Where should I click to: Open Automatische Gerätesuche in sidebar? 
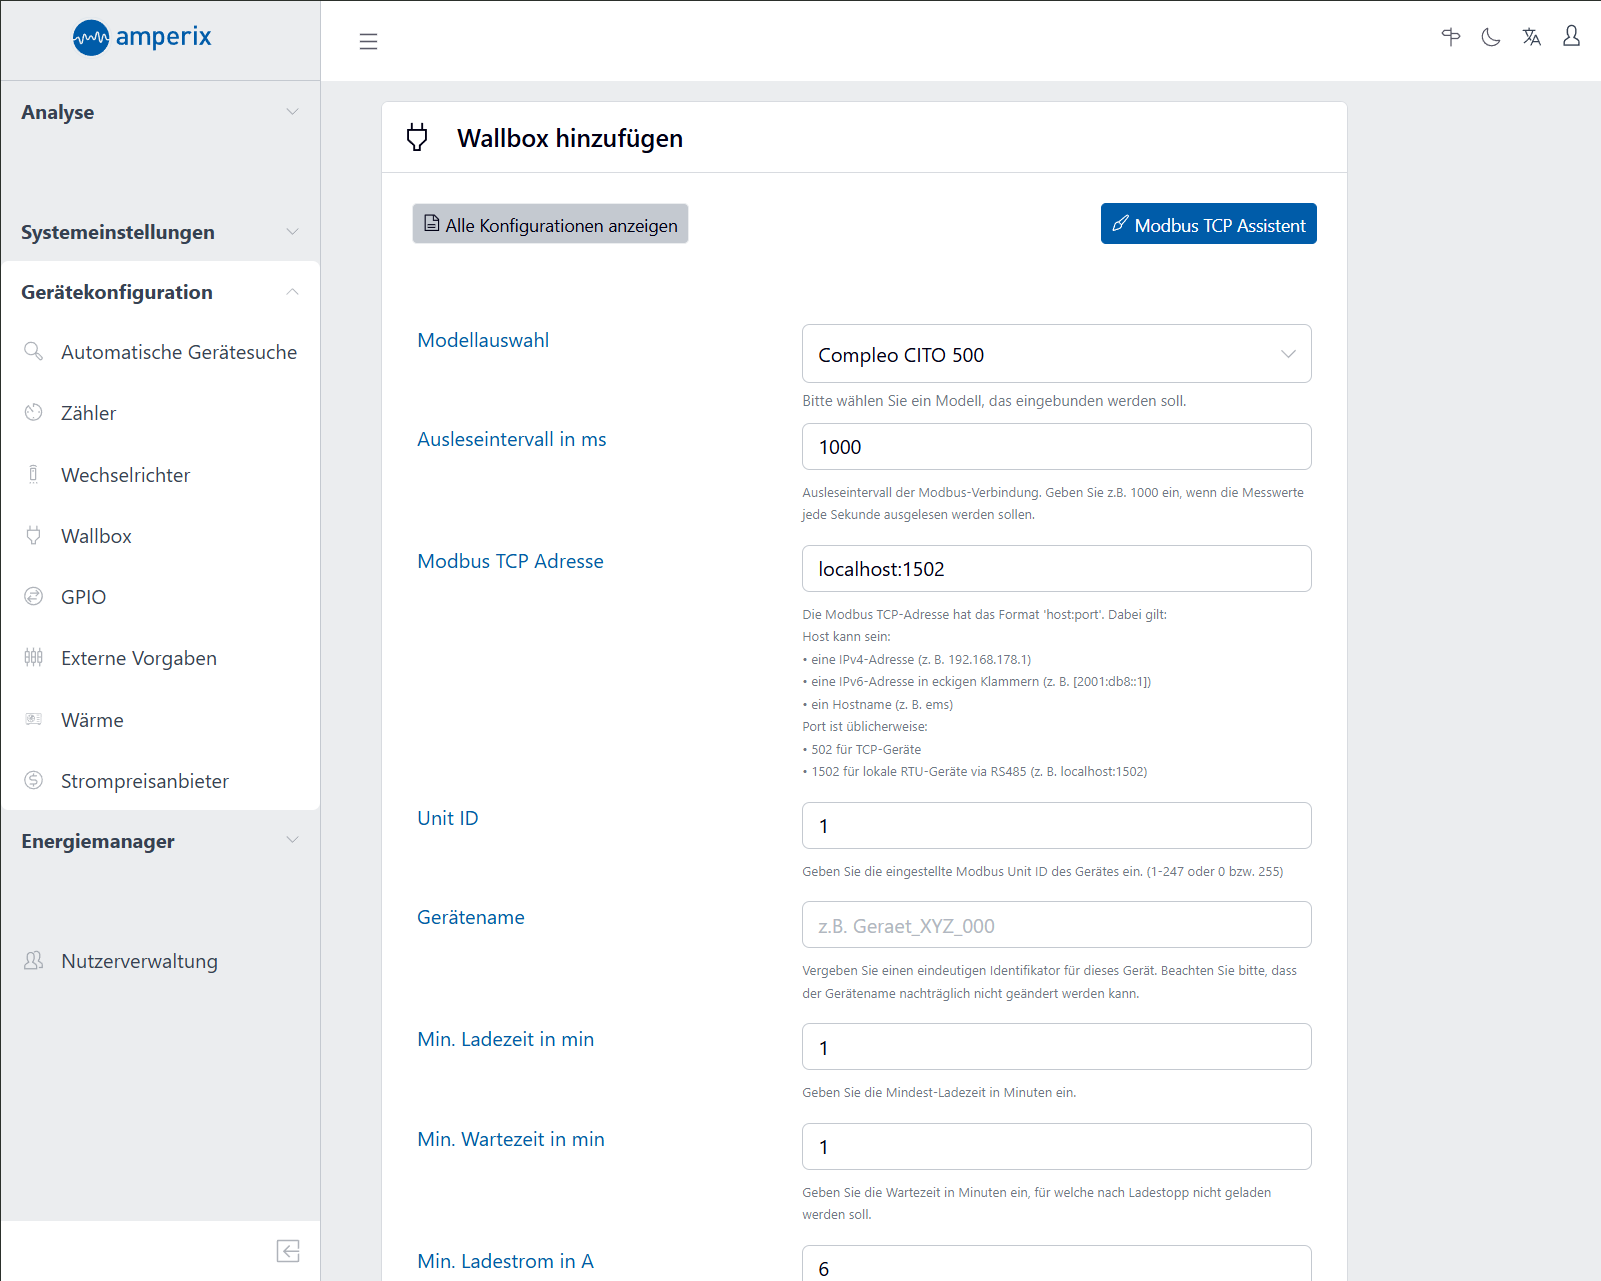point(178,352)
